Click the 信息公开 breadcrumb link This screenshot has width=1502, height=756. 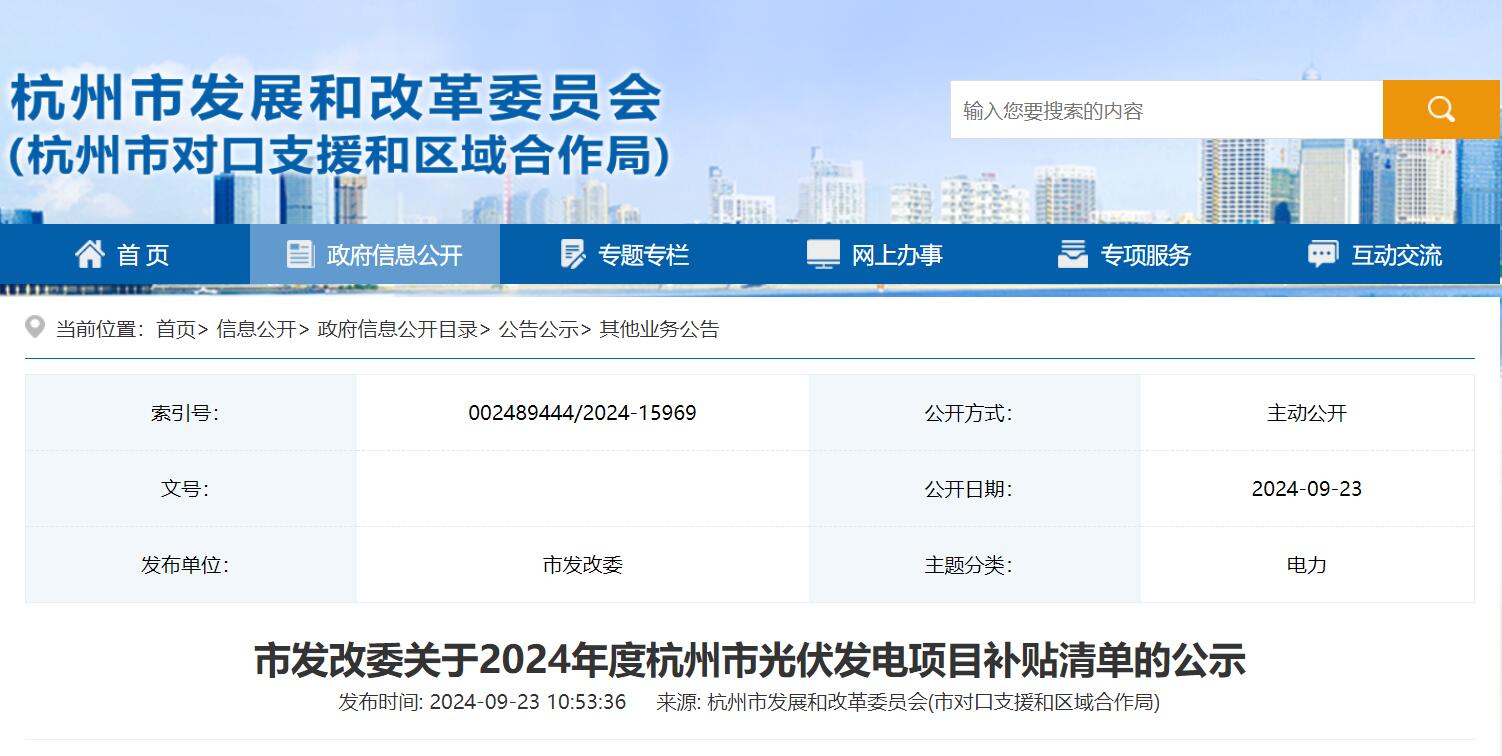[256, 329]
